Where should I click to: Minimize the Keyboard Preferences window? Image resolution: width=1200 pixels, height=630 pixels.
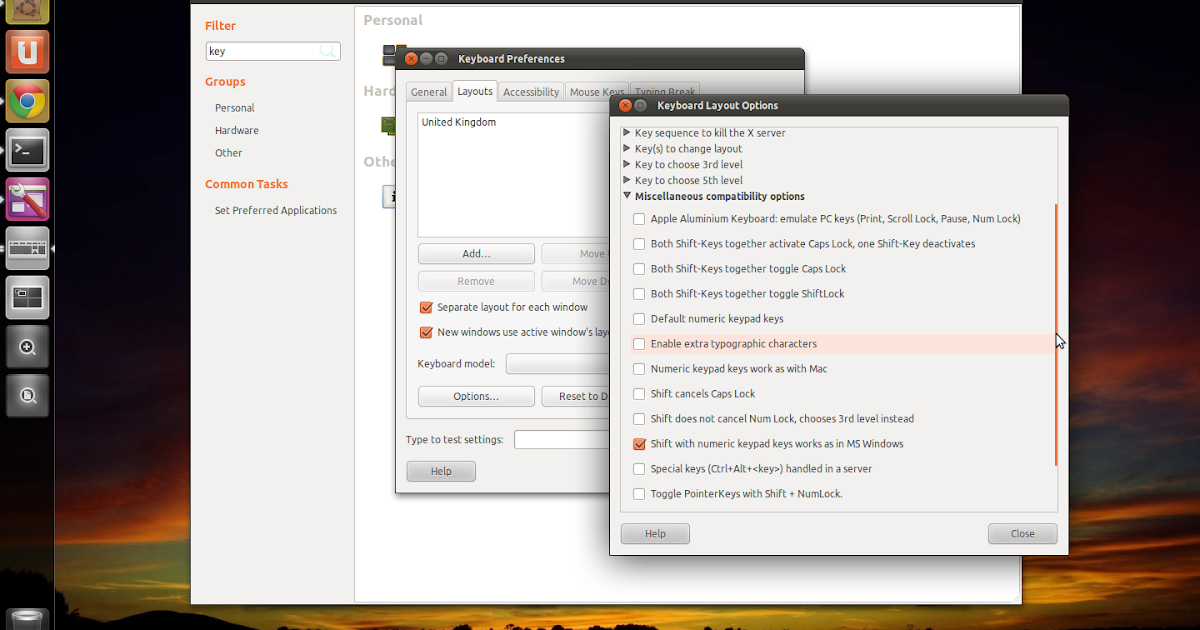[x=426, y=59]
